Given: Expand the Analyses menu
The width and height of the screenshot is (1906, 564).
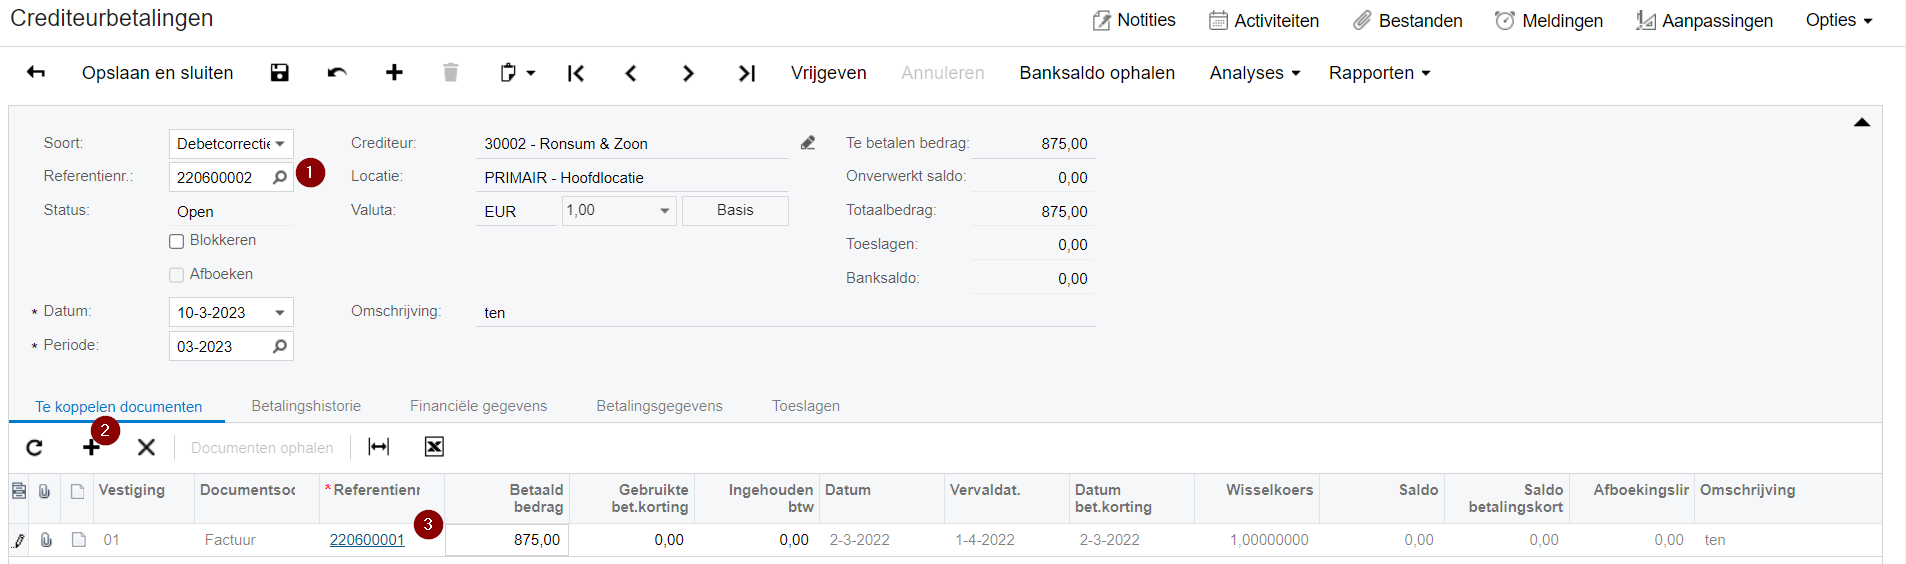Looking at the screenshot, I should 1254,73.
